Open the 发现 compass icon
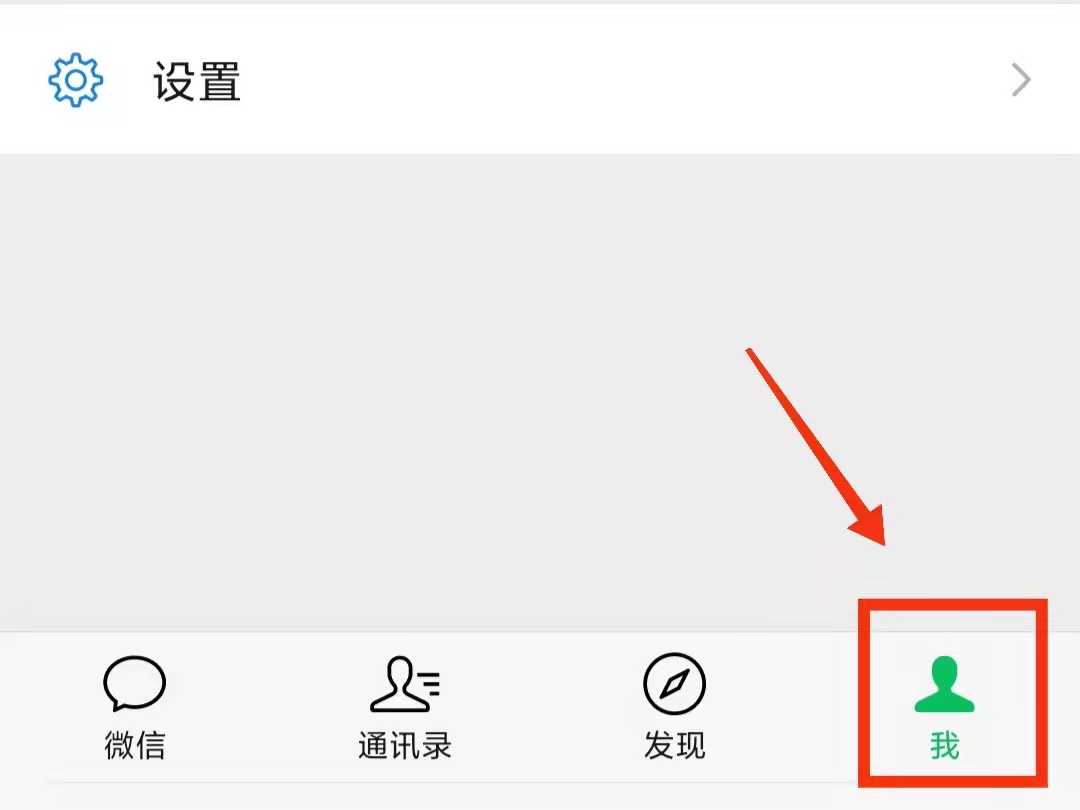The height and width of the screenshot is (810, 1080). click(674, 684)
